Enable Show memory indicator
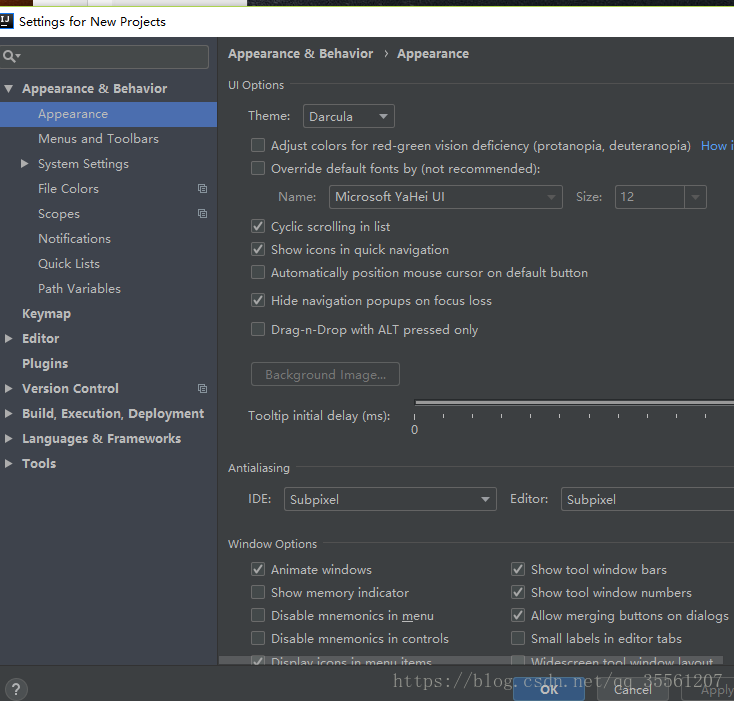This screenshot has width=734, height=701. click(258, 592)
